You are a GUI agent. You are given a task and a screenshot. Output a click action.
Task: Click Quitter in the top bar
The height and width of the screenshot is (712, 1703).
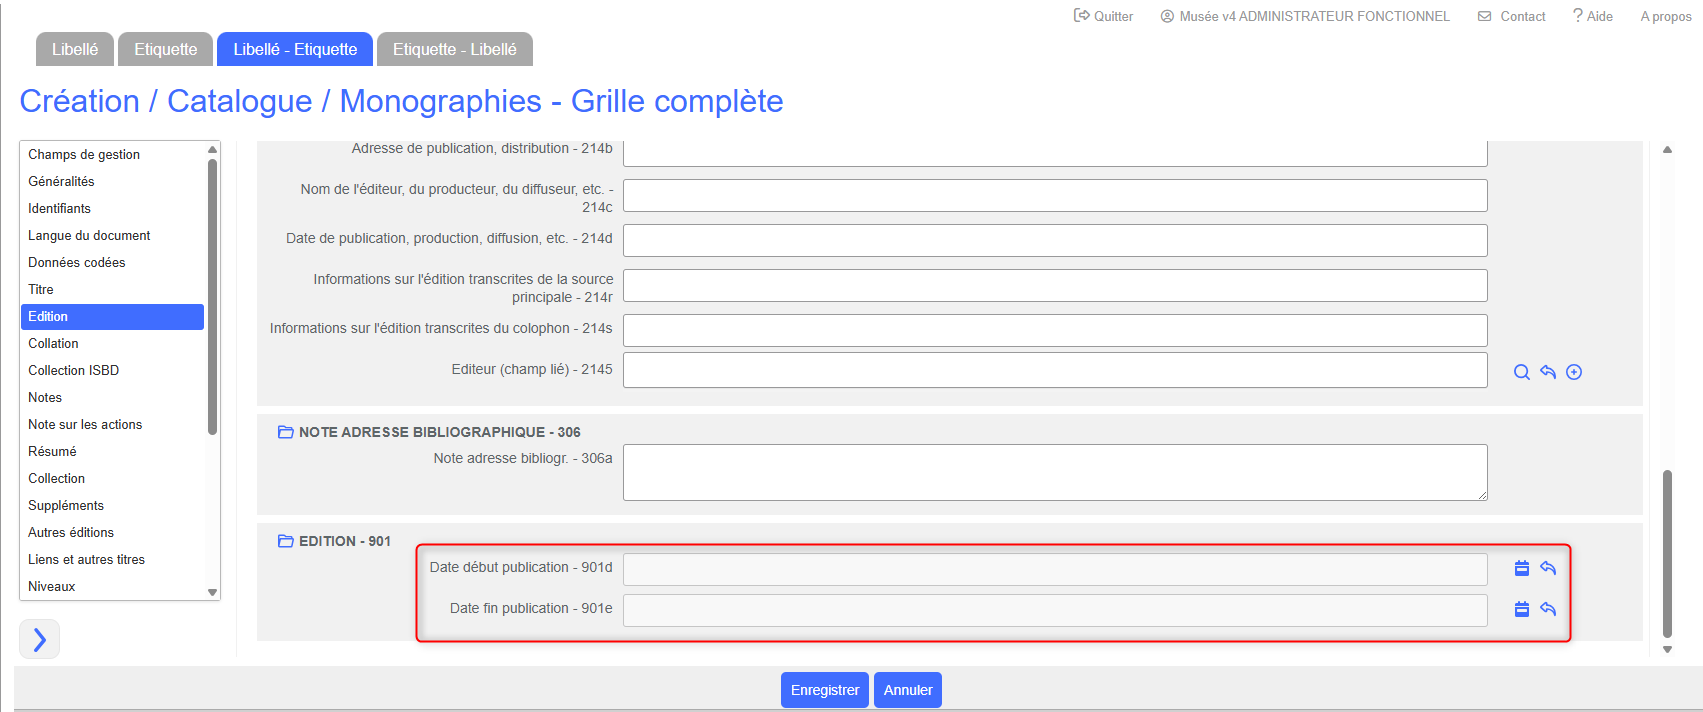[1103, 16]
